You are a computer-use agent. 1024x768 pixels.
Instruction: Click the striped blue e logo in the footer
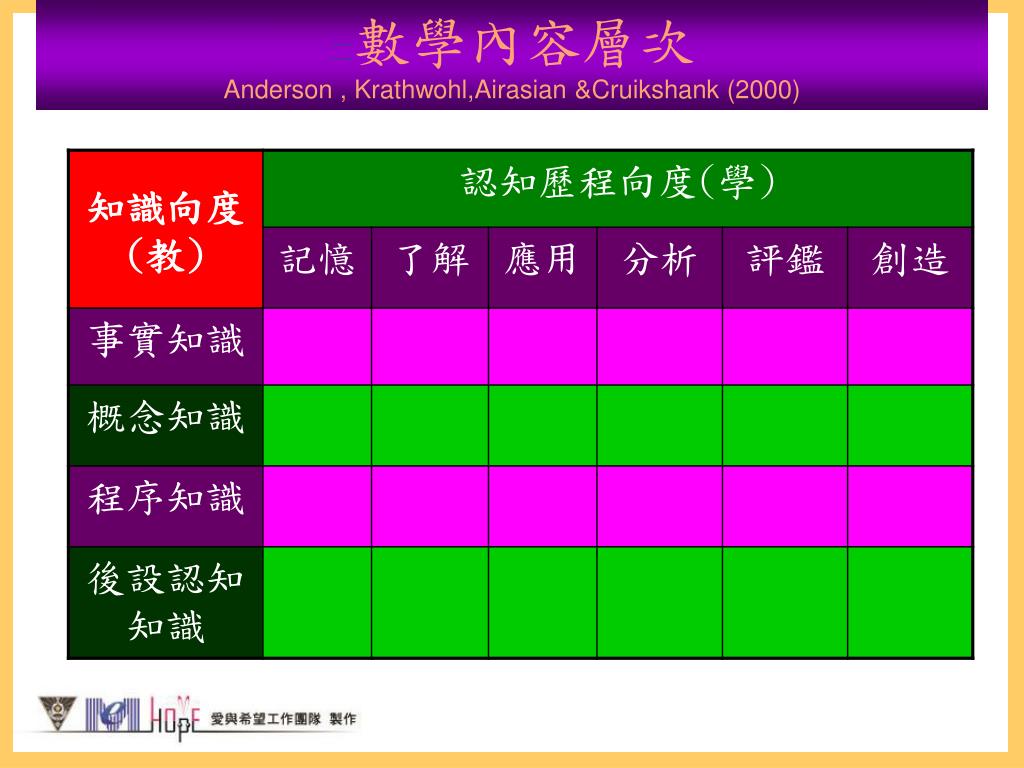(x=112, y=715)
